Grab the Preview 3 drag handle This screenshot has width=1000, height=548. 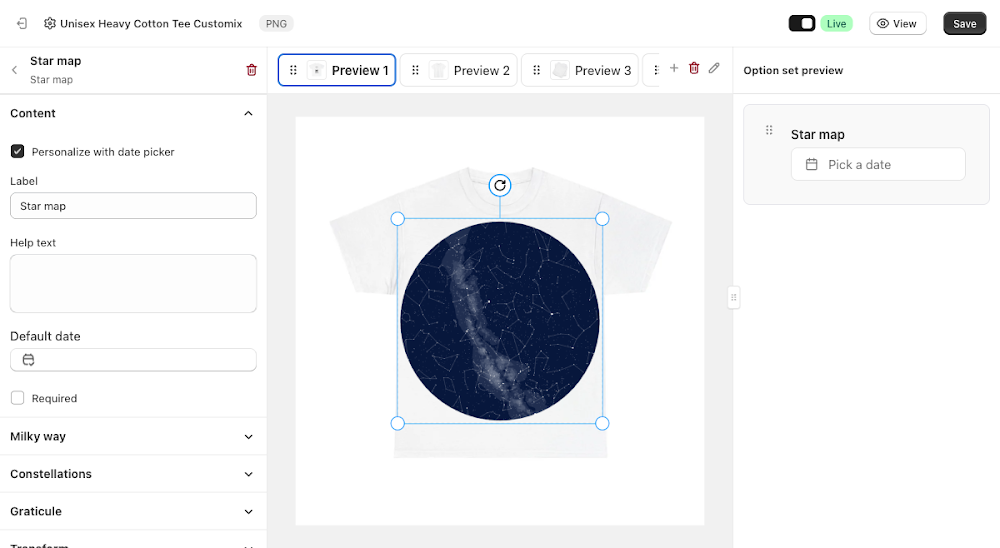point(536,70)
